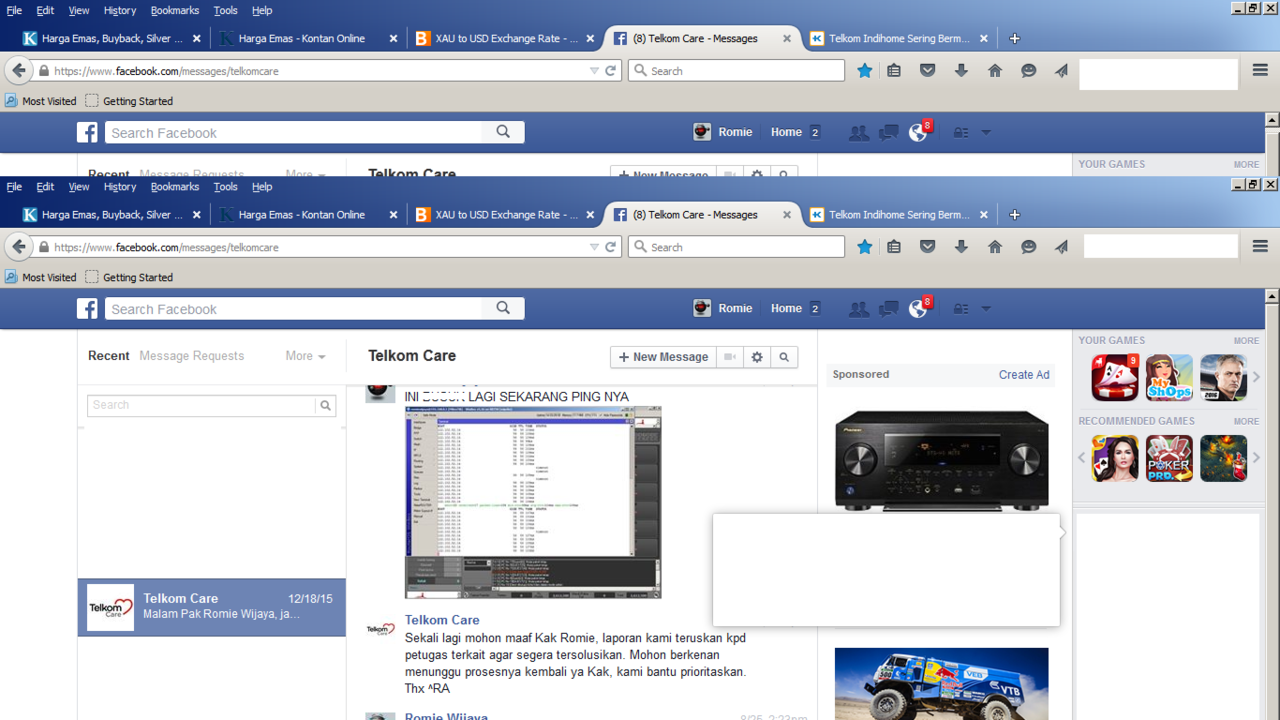Screen dimensions: 1280x720
Task: Show previous Recommended Games with left arrow
Action: click(x=1081, y=458)
